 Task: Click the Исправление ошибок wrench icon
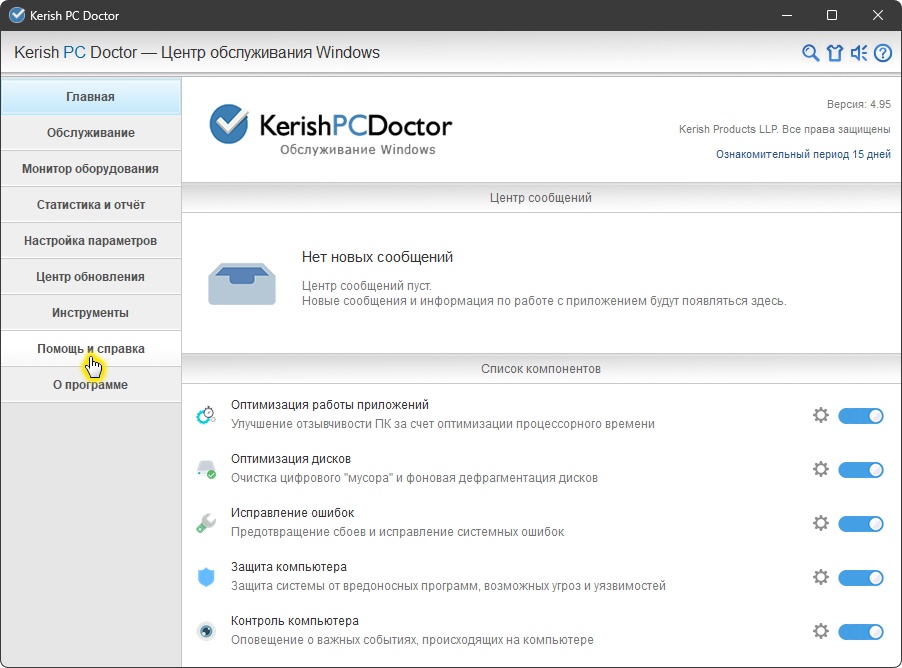click(x=206, y=522)
